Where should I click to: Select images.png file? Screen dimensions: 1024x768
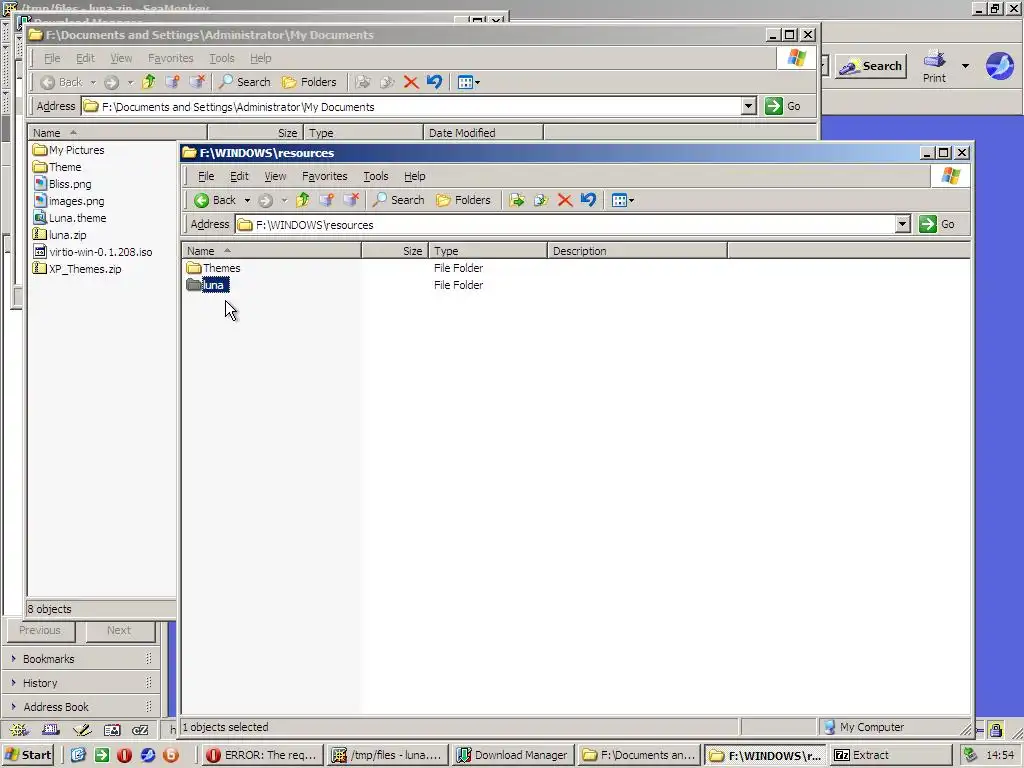(x=69, y=201)
